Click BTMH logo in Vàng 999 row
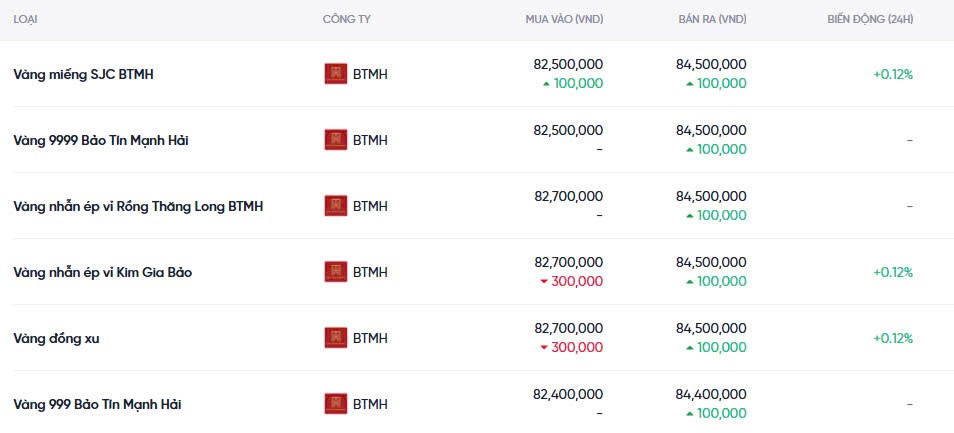 pyautogui.click(x=336, y=404)
